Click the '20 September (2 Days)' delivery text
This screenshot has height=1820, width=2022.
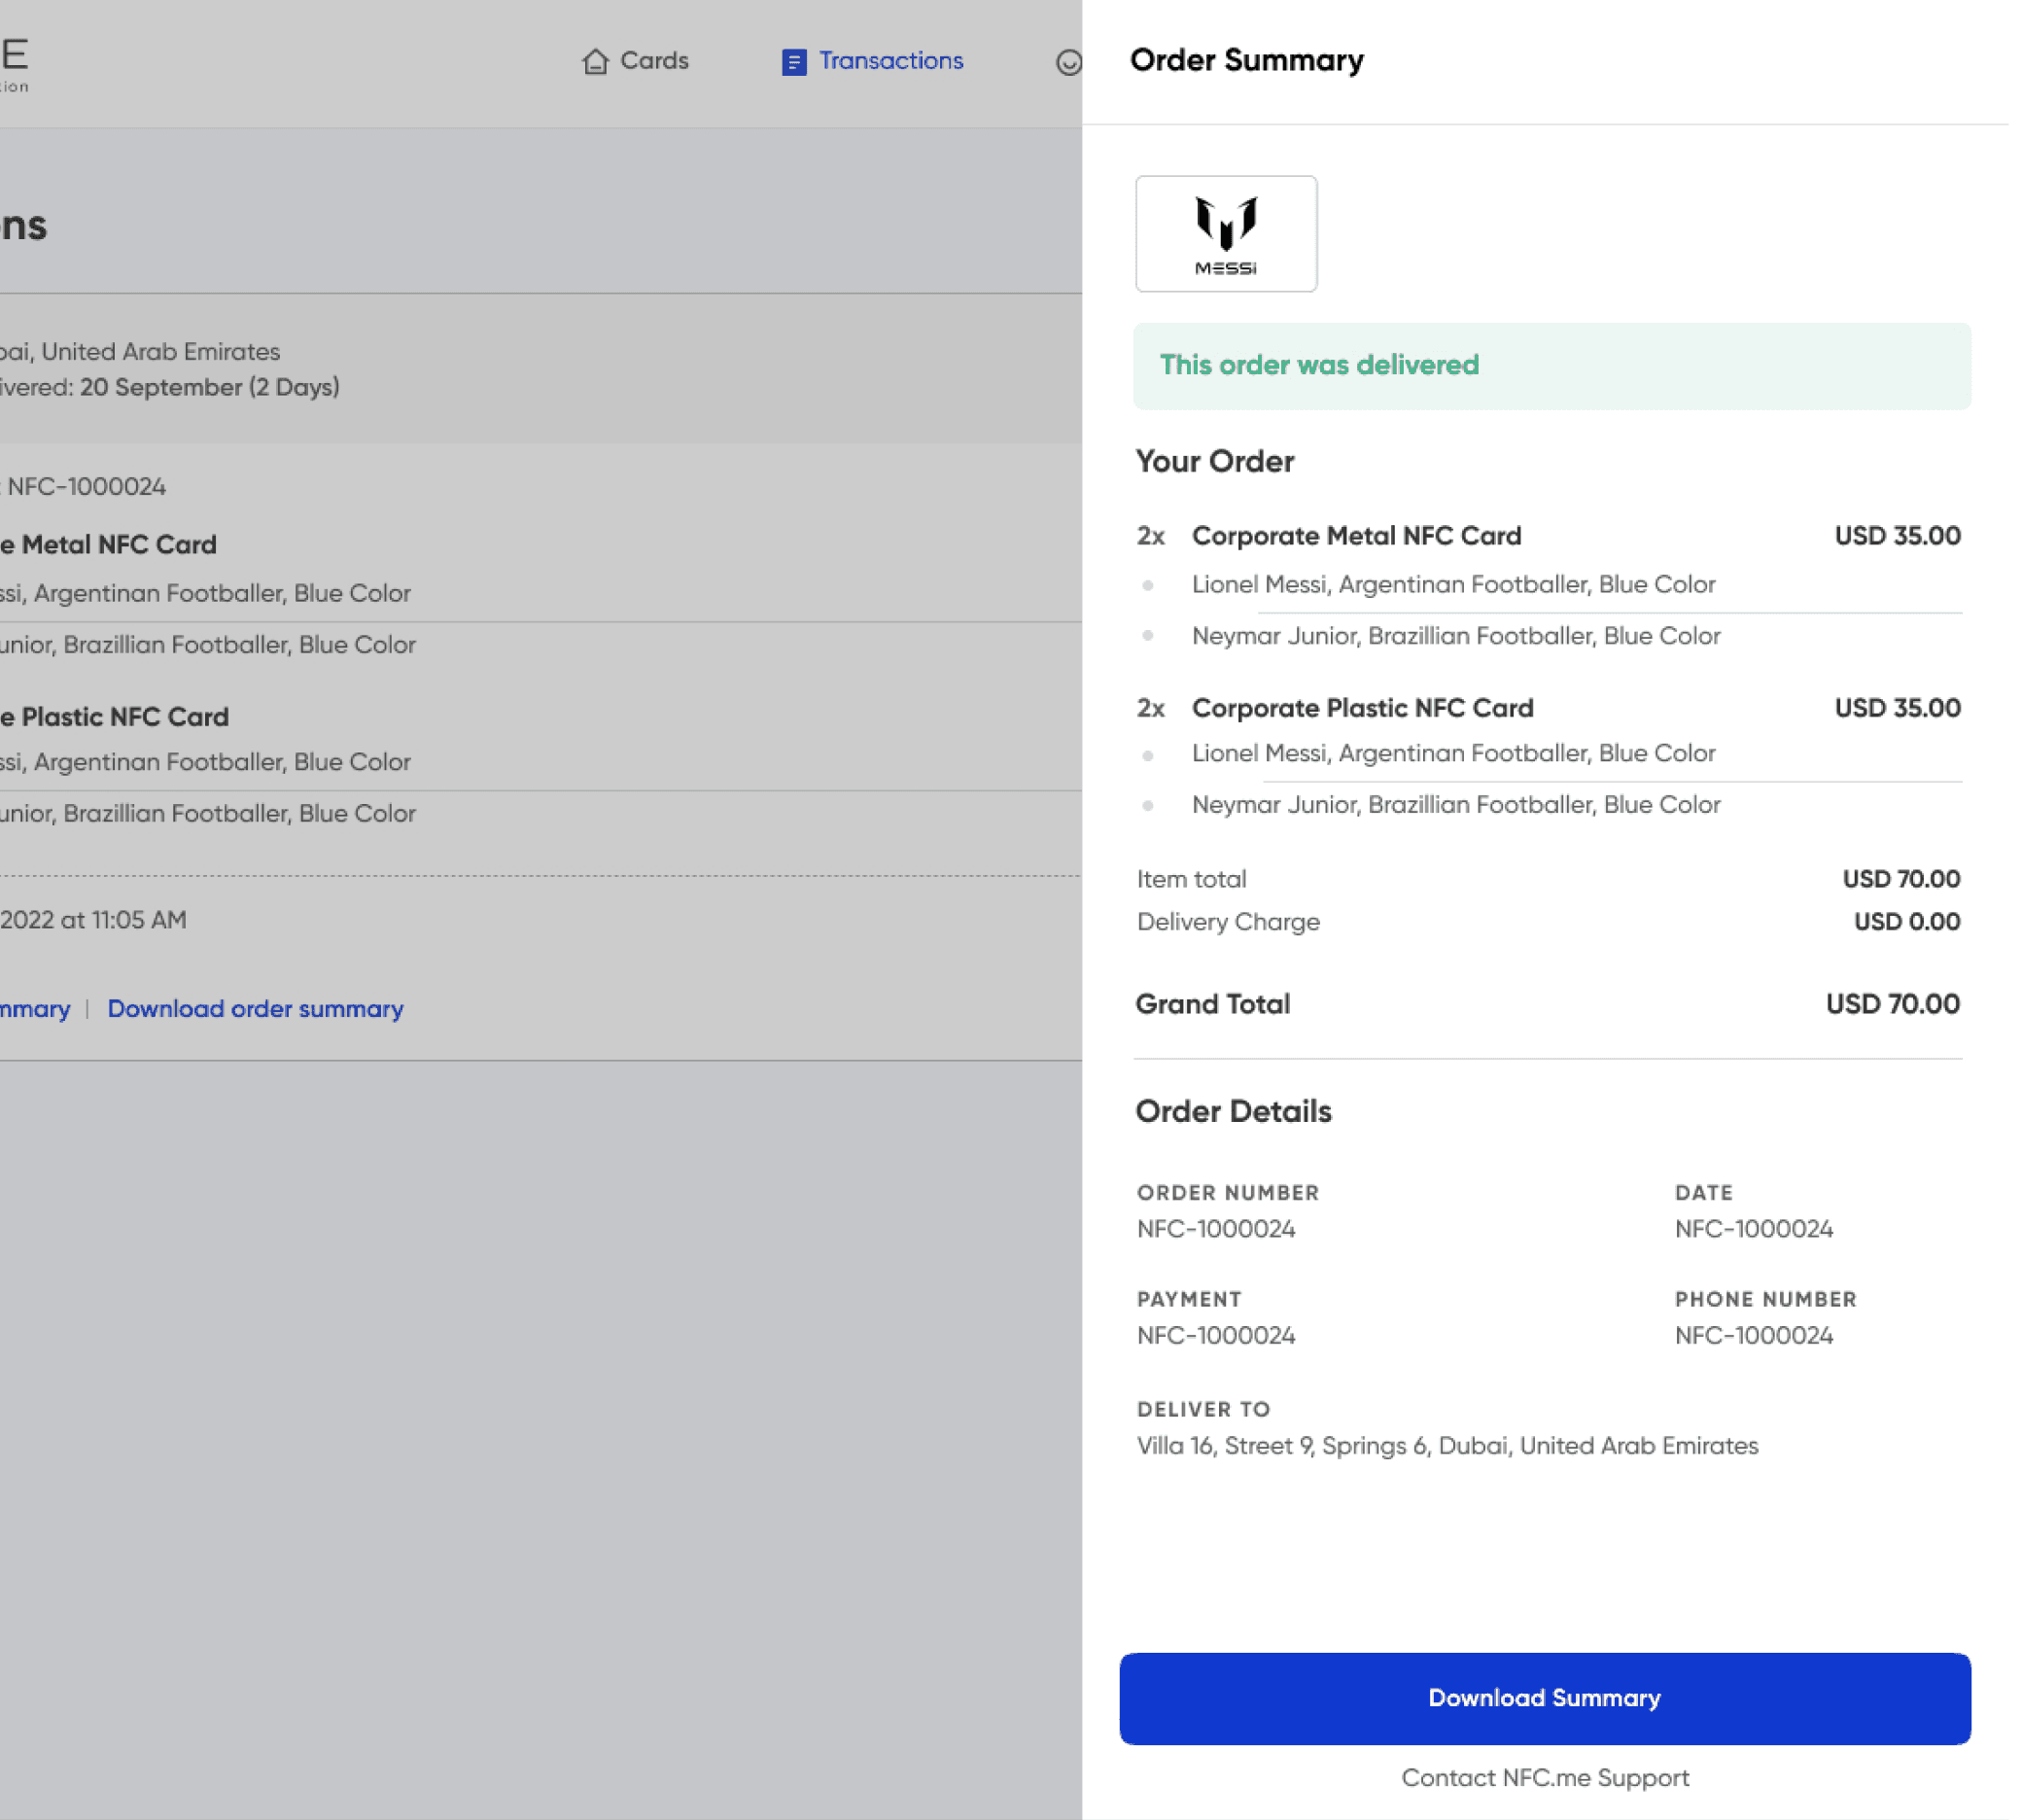[210, 387]
